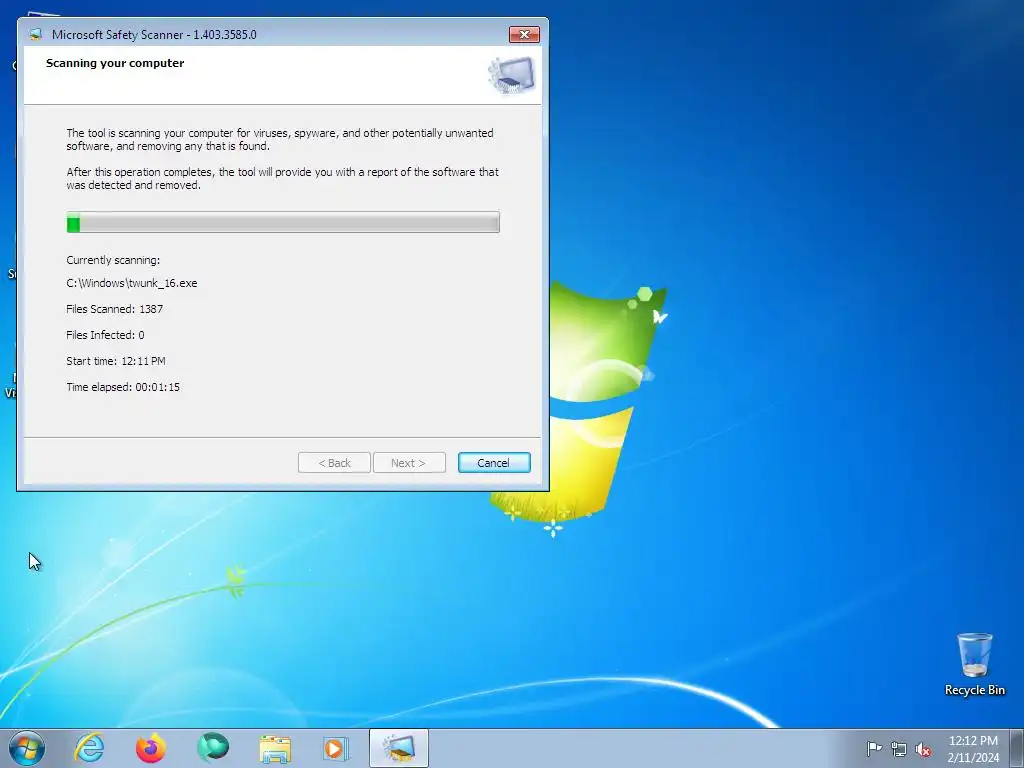
Task: Launch Firefox from the taskbar
Action: coord(150,748)
